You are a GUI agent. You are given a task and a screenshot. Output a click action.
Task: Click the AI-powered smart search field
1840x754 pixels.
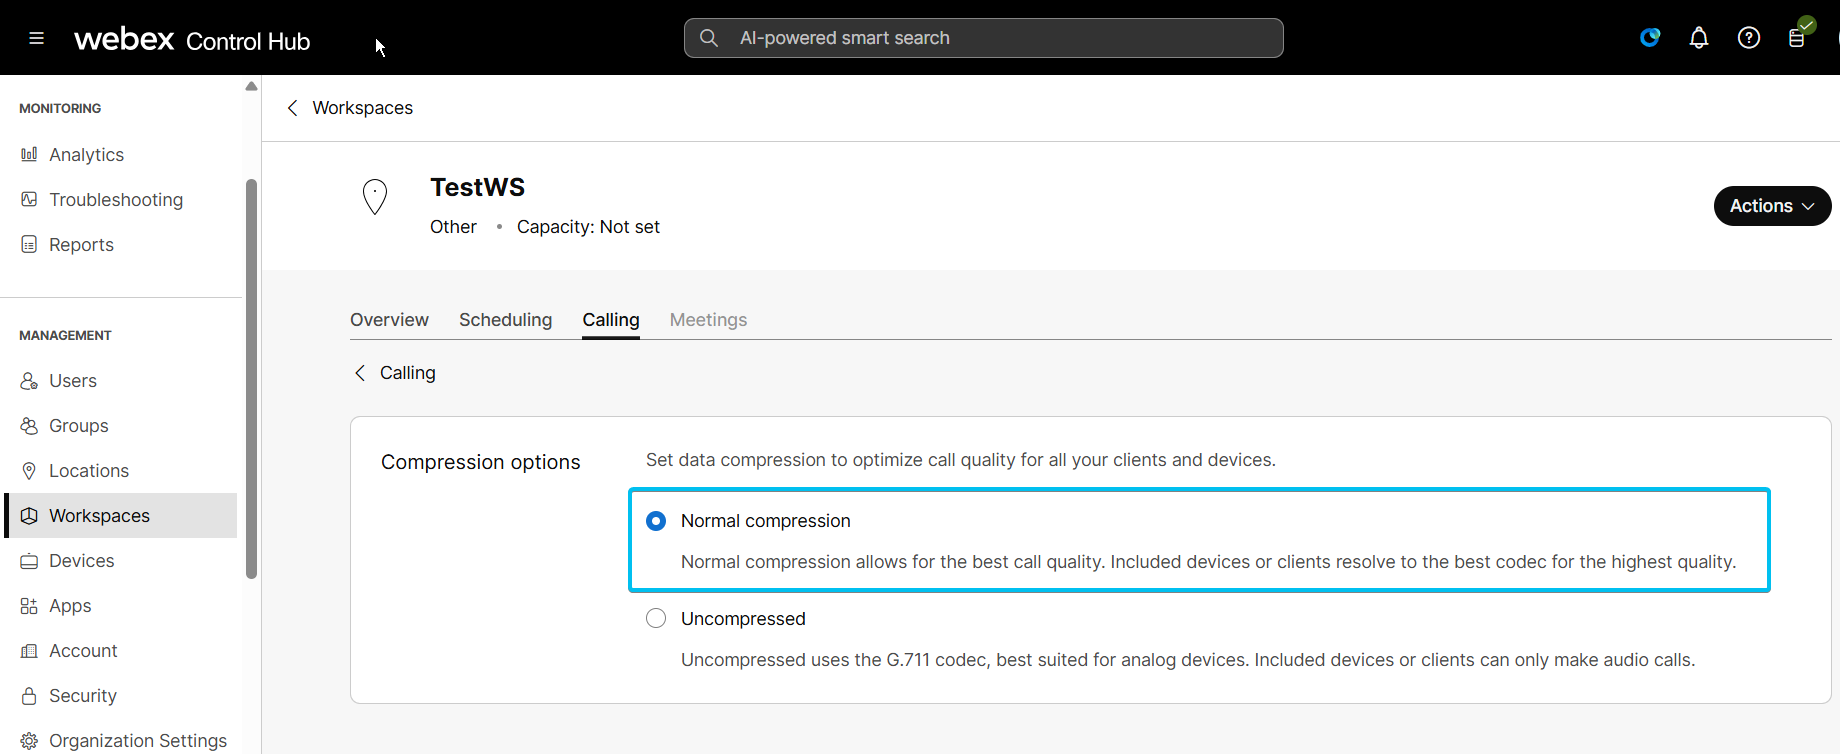pos(983,38)
